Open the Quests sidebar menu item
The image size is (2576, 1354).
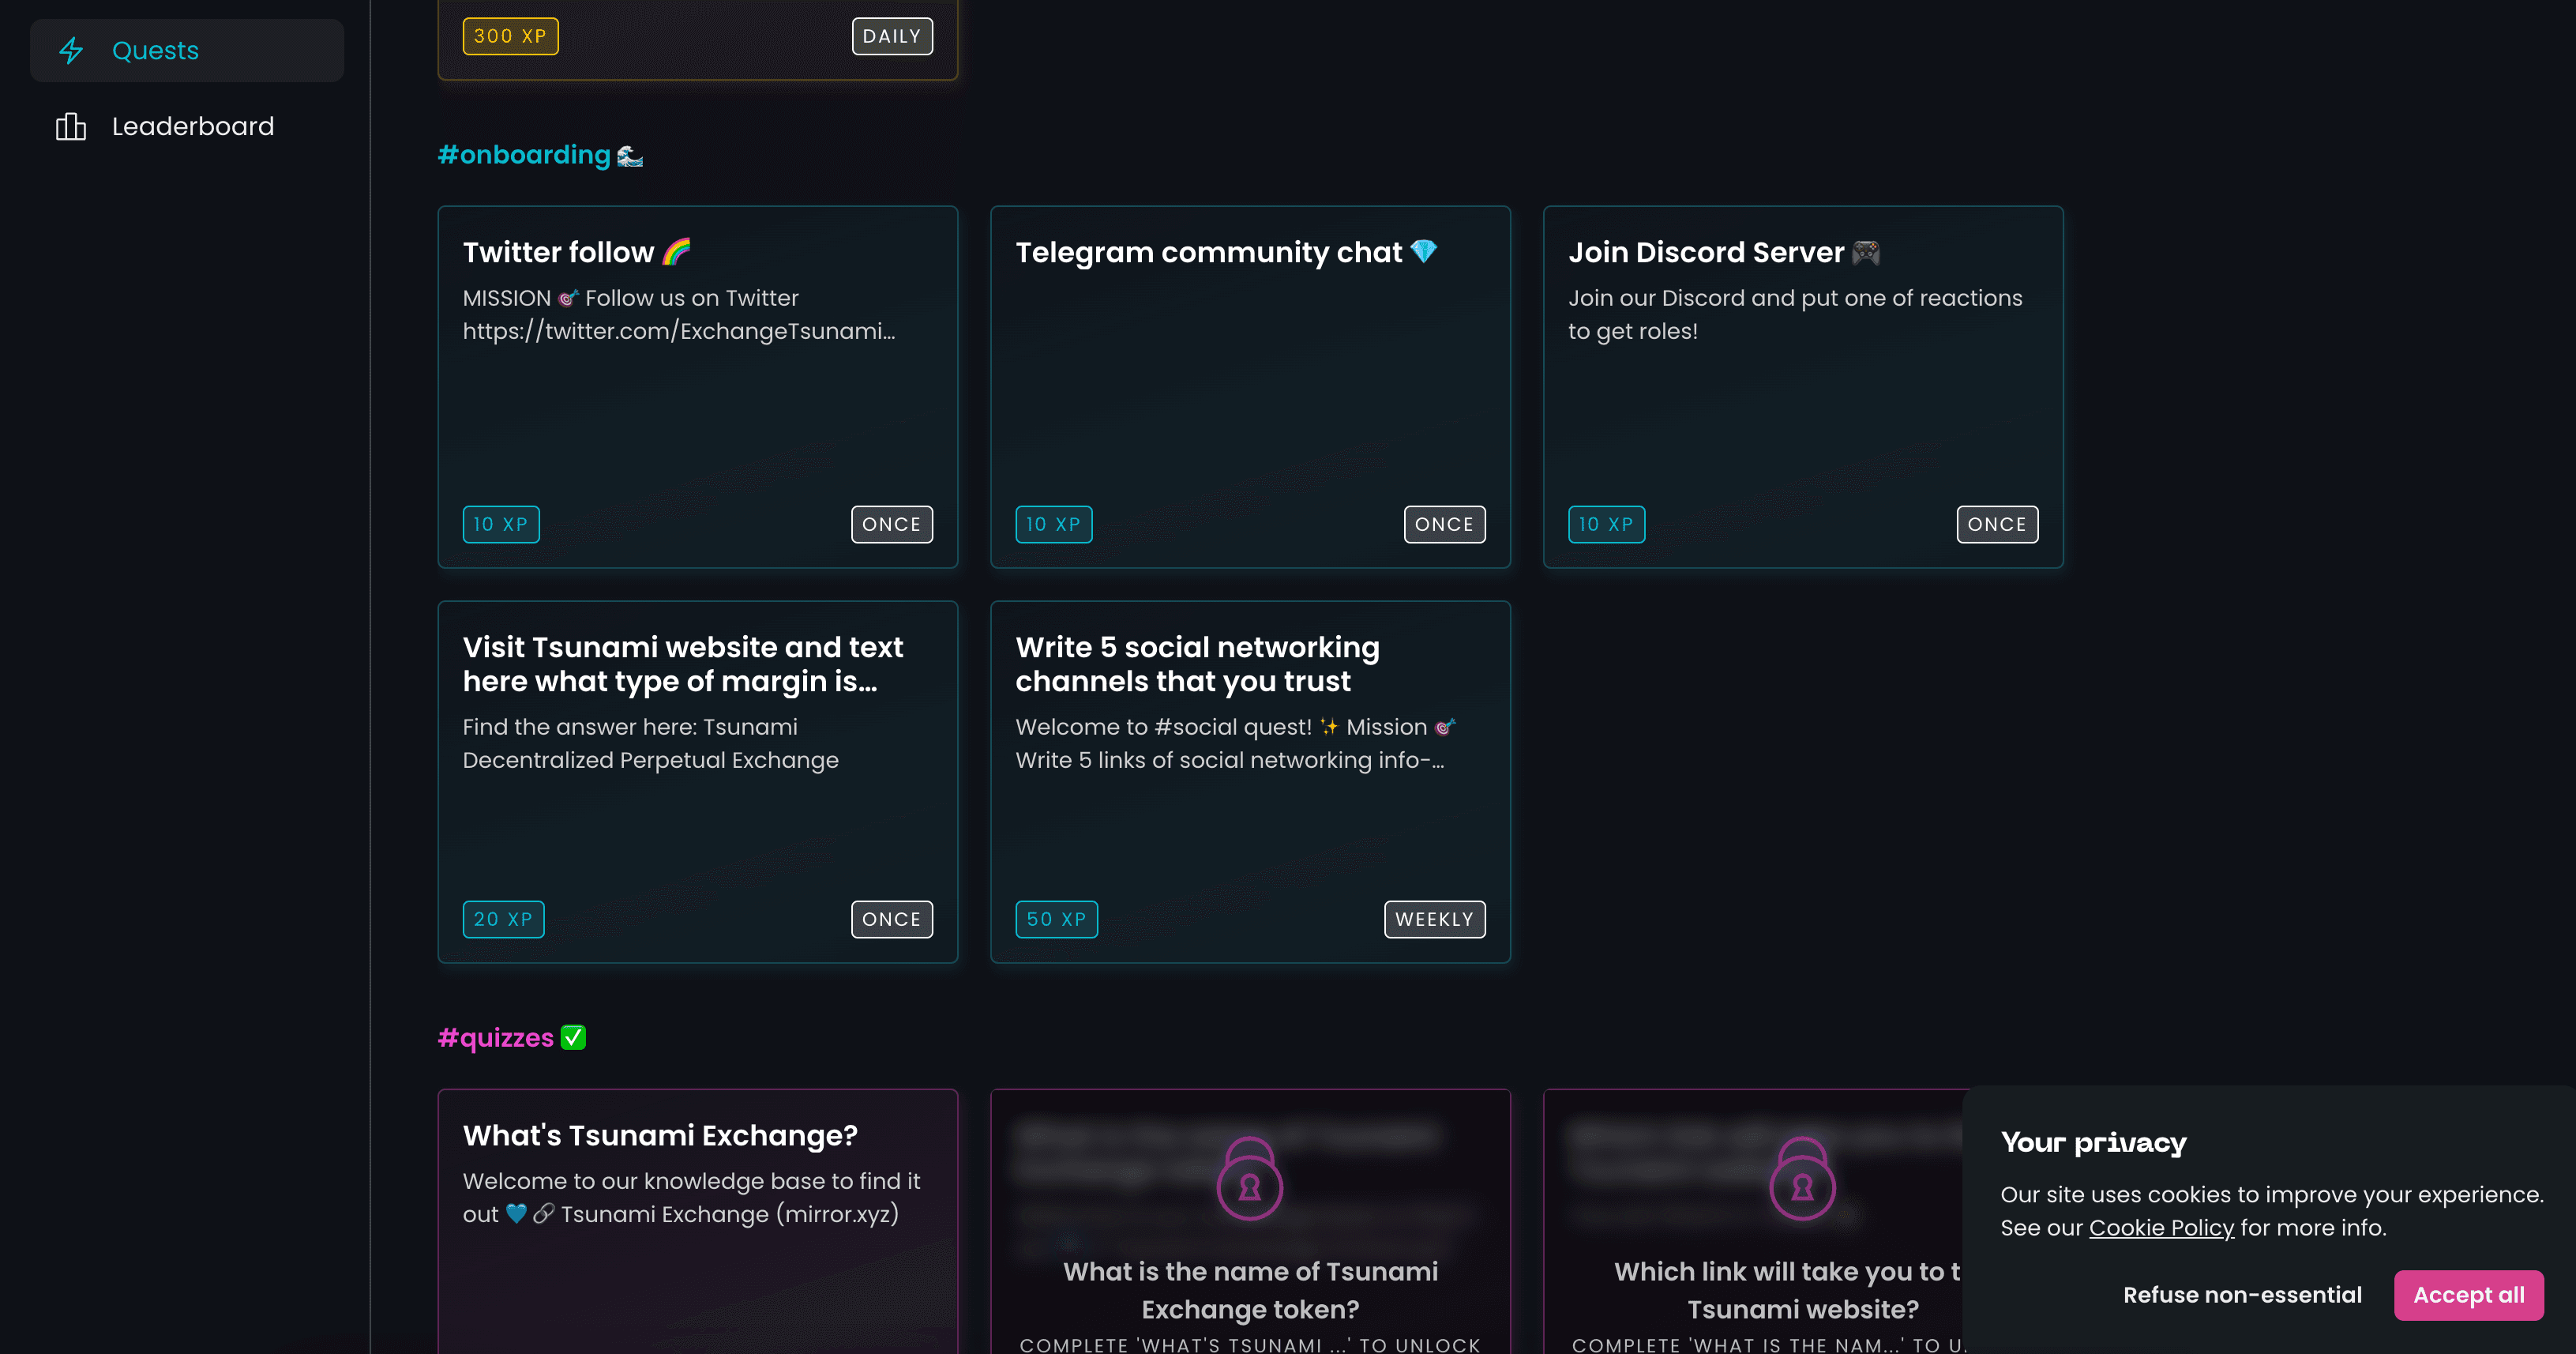coord(187,50)
